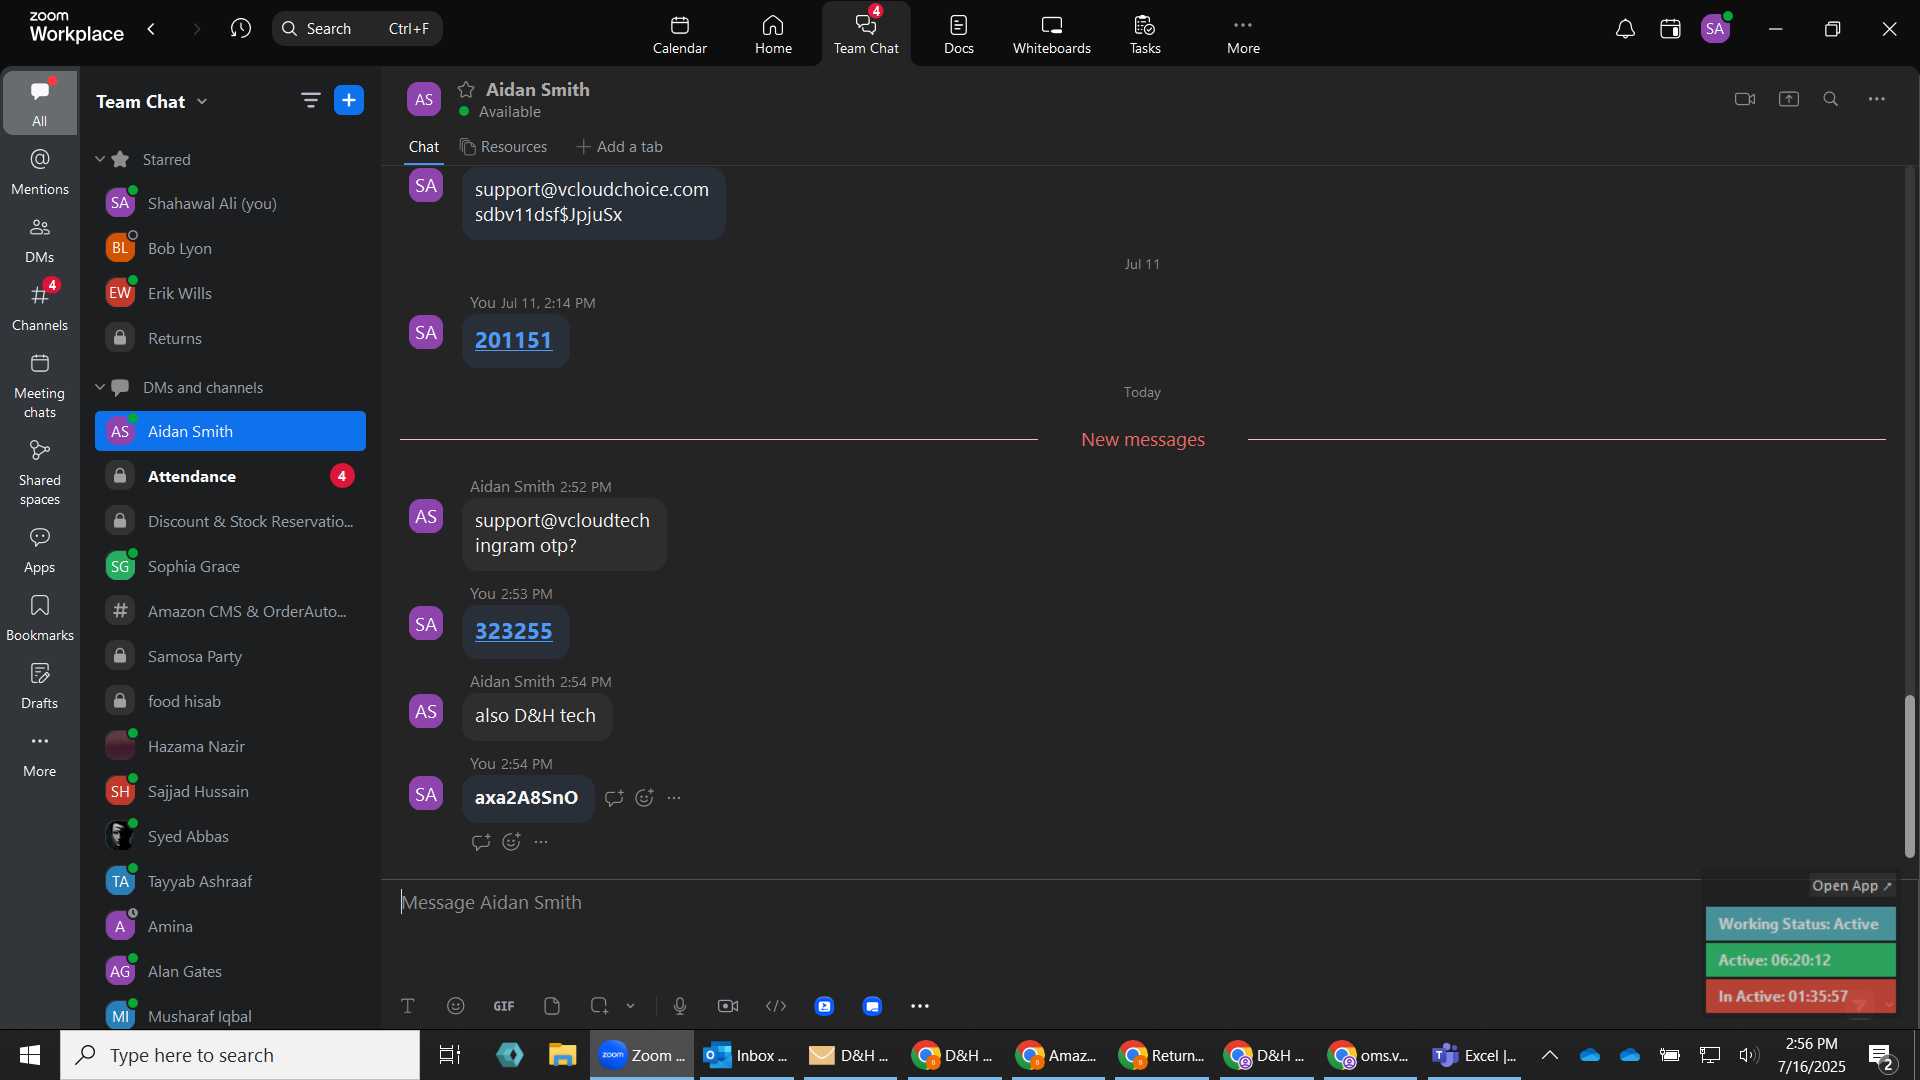Switch to the Chat tab
Viewport: 1920px width, 1080px height.
click(424, 147)
